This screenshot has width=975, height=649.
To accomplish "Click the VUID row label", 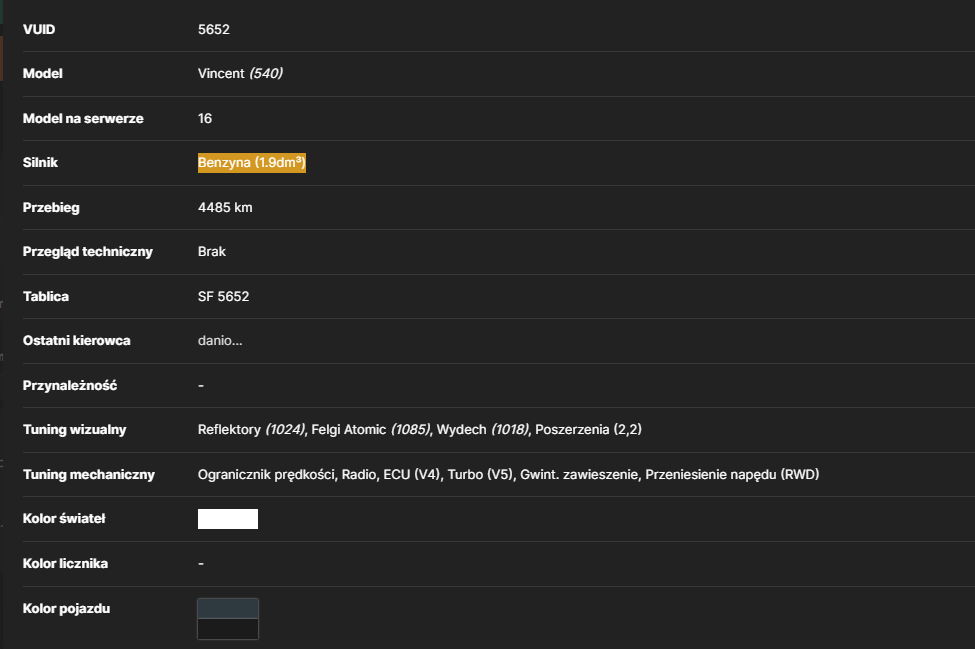I will click(x=39, y=29).
